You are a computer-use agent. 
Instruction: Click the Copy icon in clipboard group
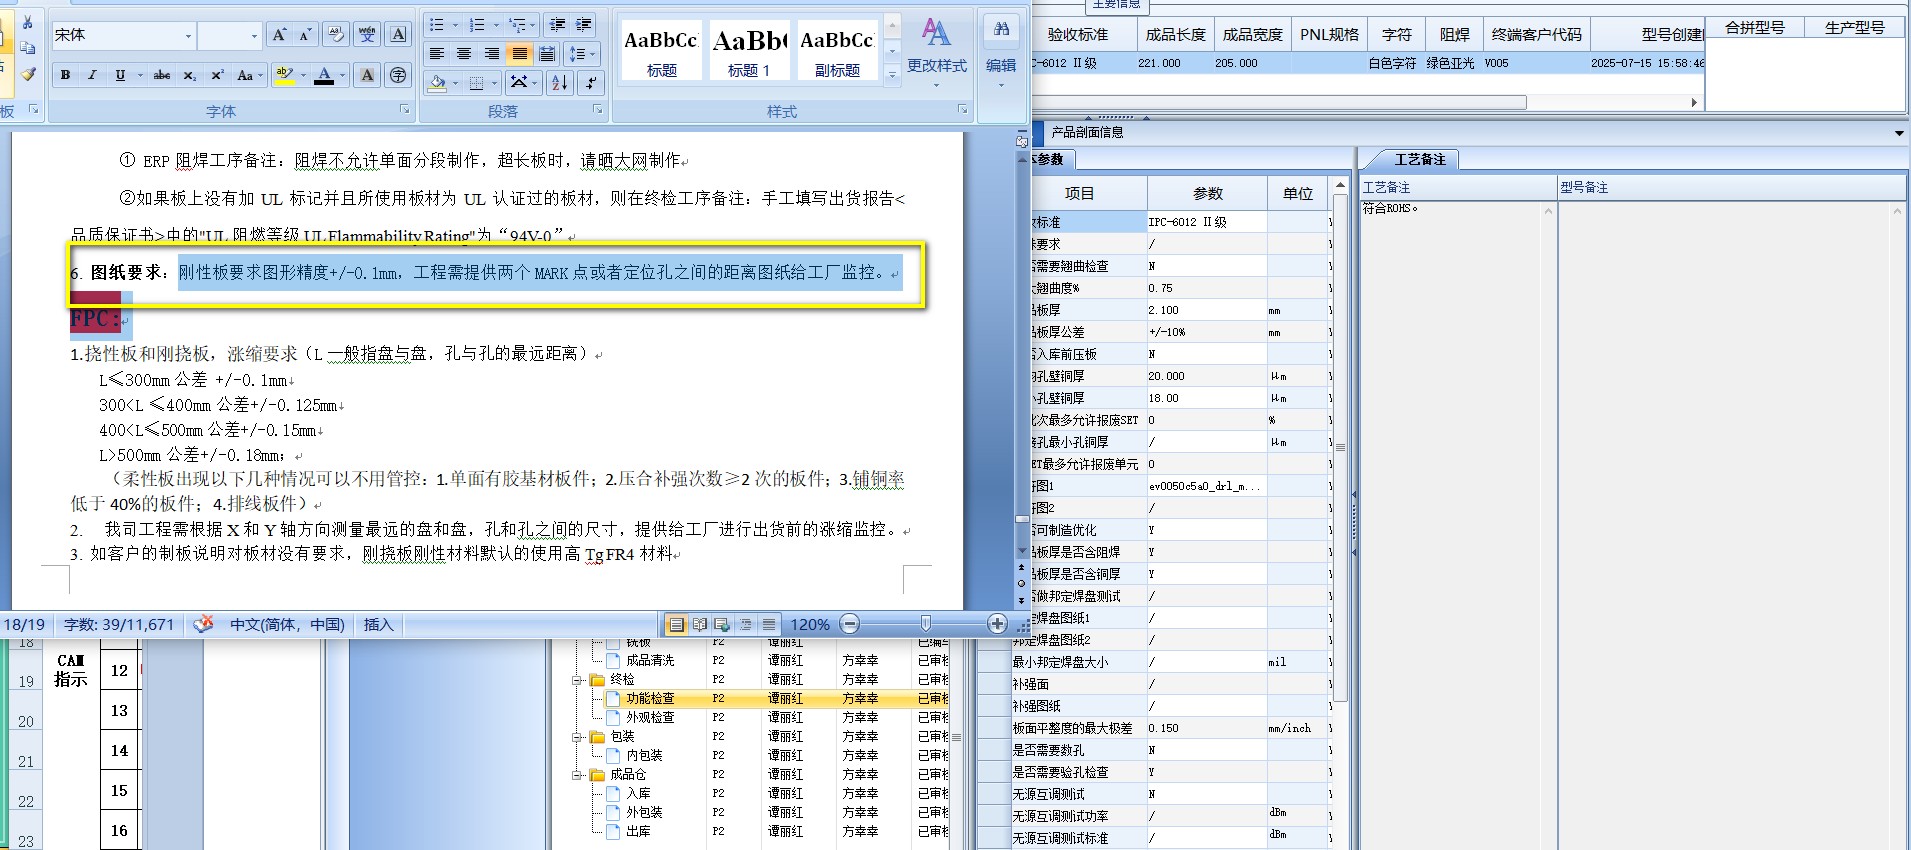tap(27, 47)
